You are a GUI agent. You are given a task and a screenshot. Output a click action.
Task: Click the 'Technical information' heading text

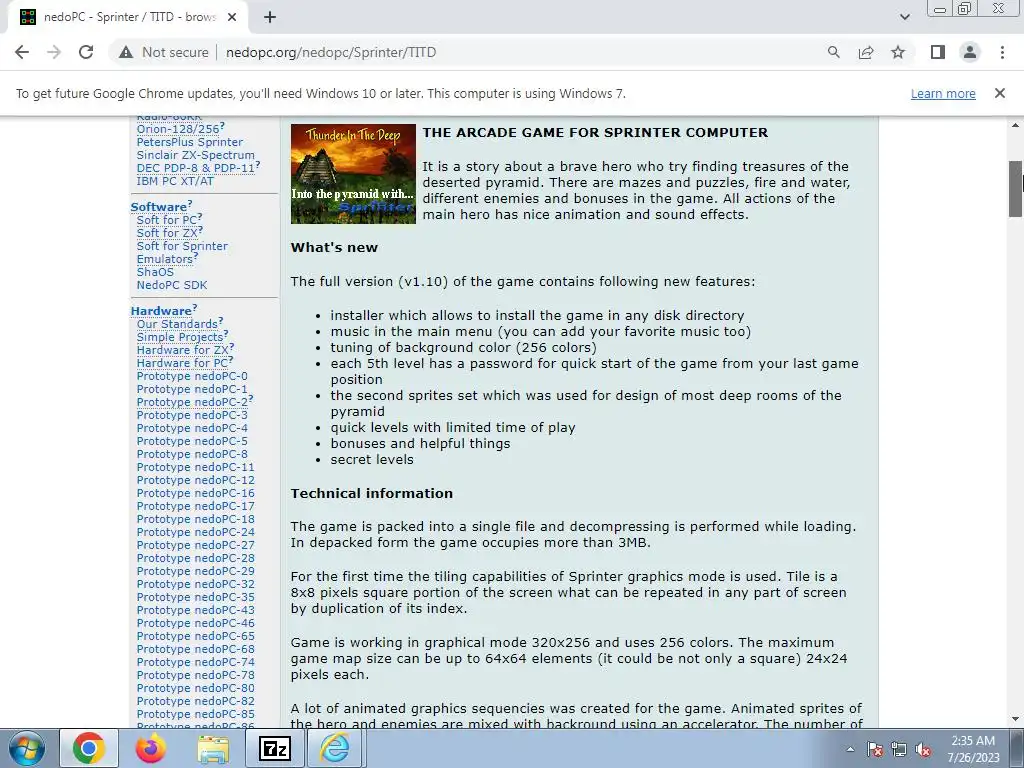[372, 494]
